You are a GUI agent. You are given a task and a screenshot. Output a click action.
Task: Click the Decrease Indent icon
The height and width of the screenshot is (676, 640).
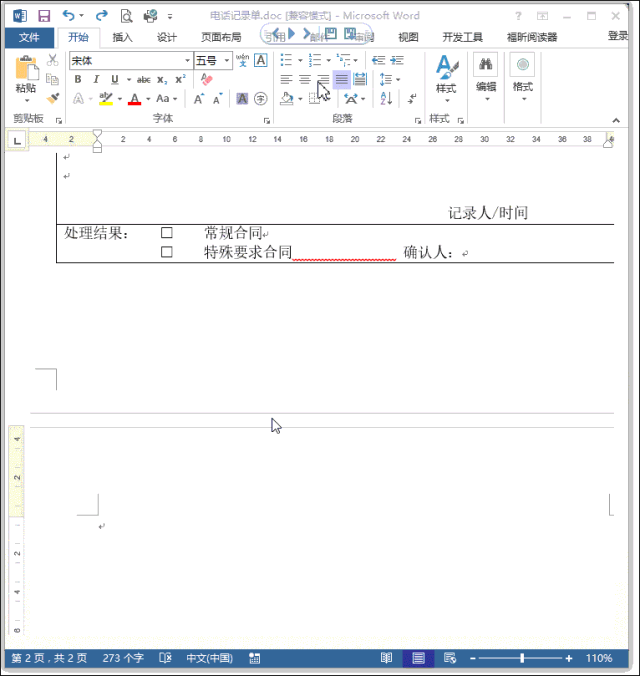[x=378, y=61]
